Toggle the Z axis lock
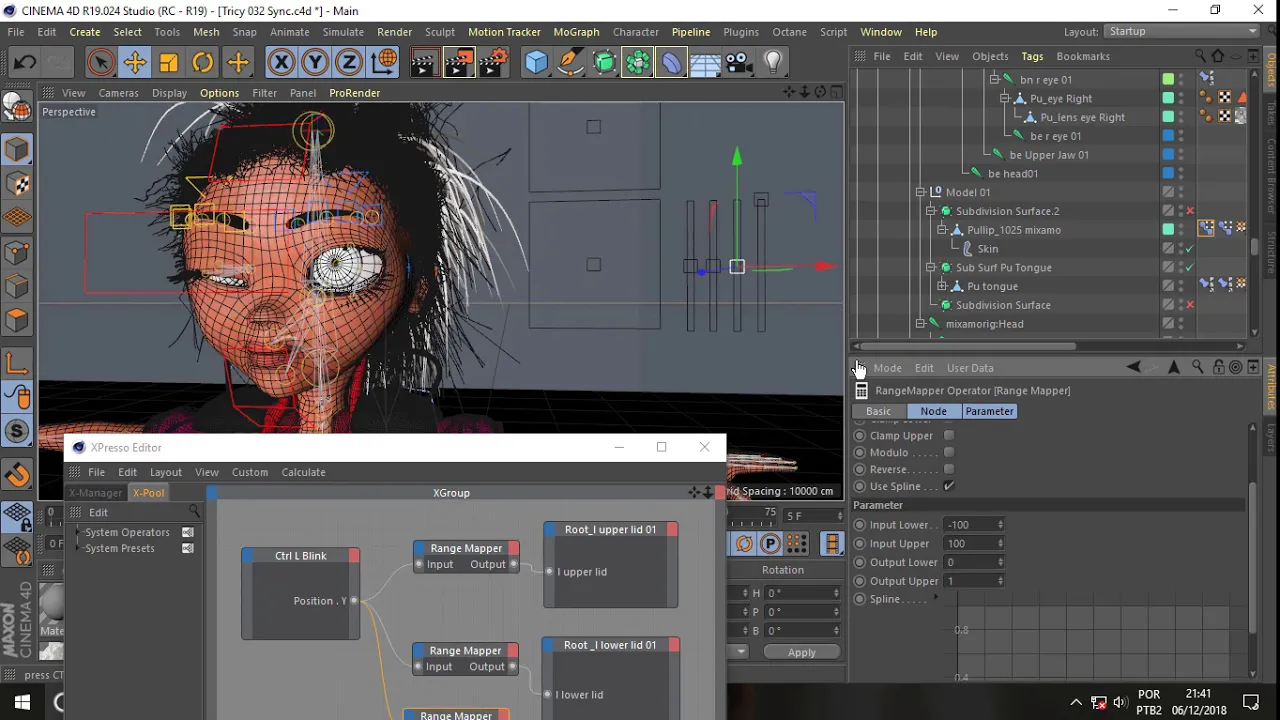 (348, 63)
